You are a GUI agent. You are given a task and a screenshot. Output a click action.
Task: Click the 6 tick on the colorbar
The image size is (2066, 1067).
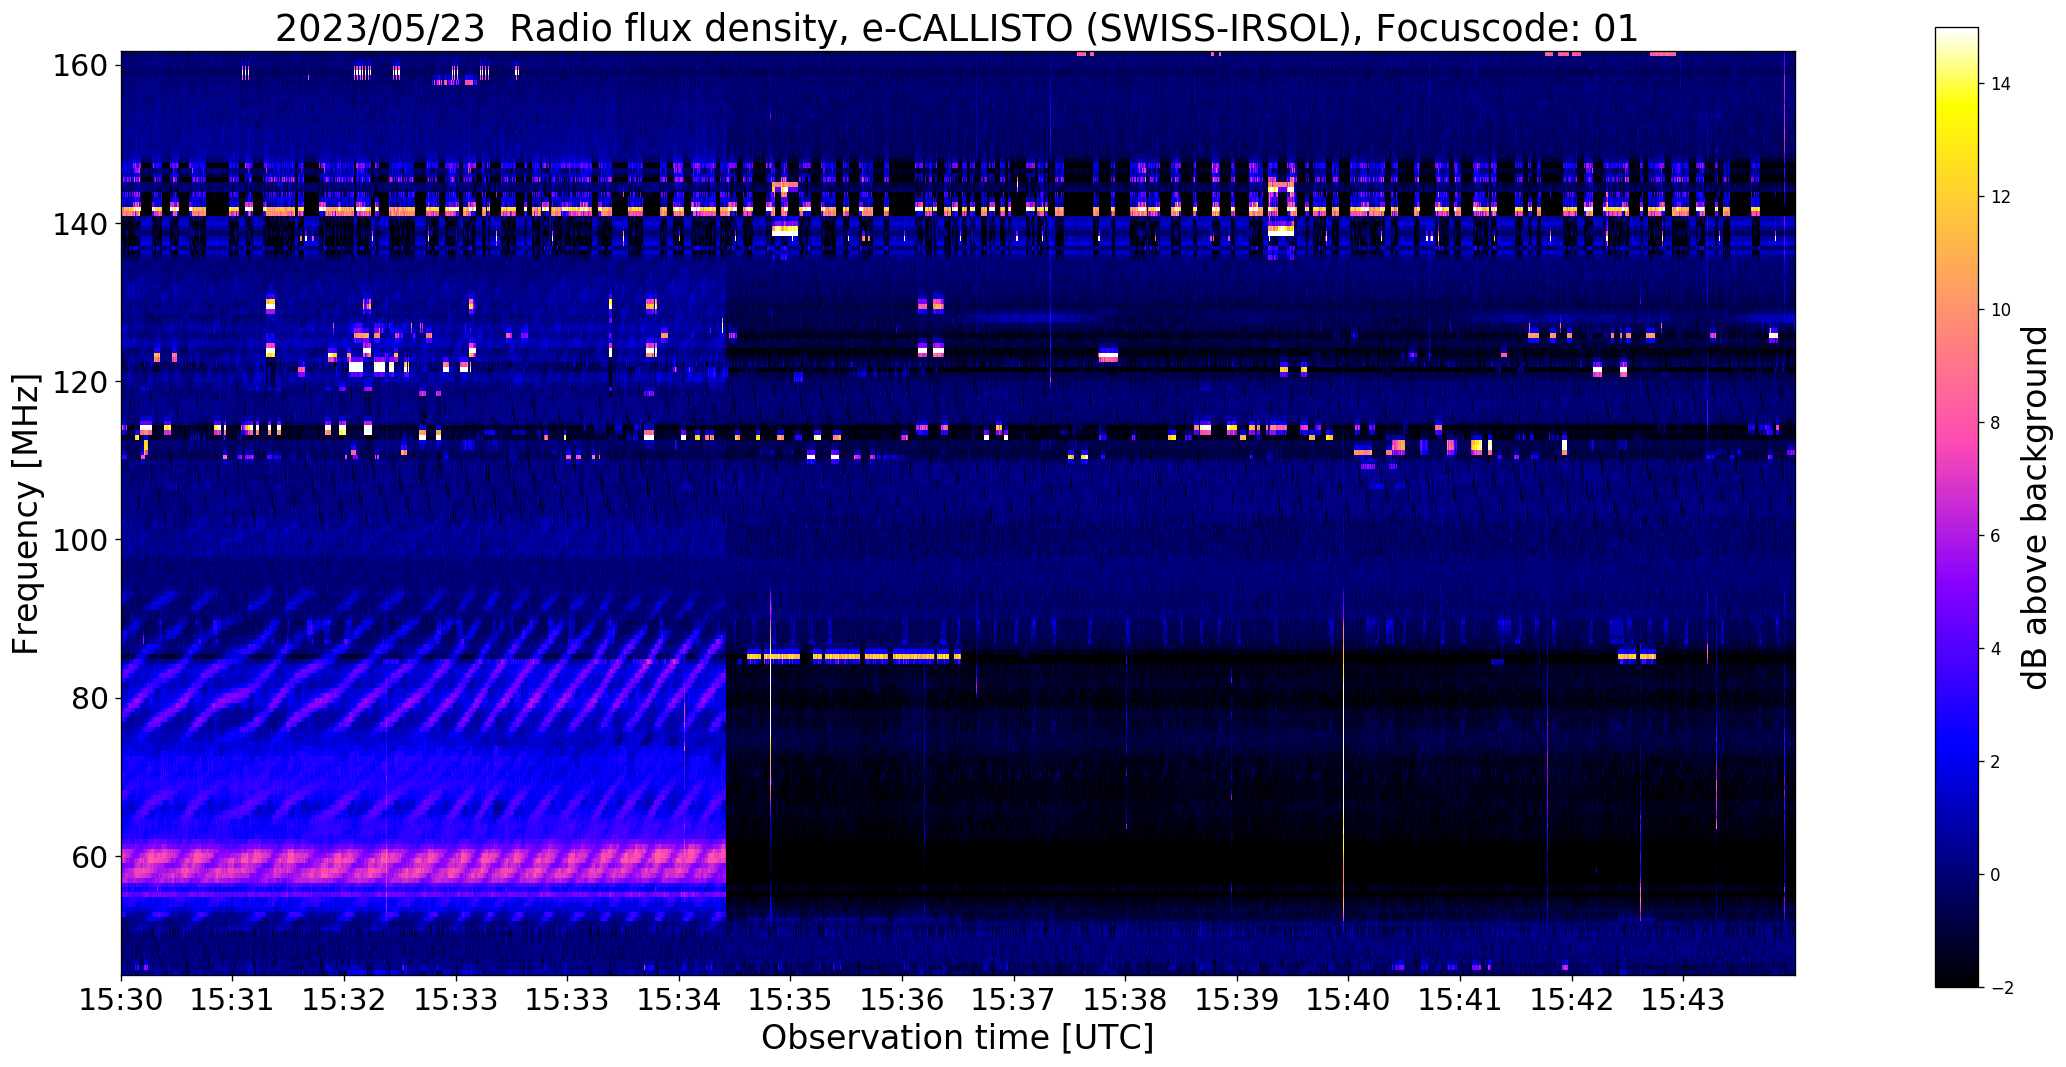click(x=1995, y=536)
